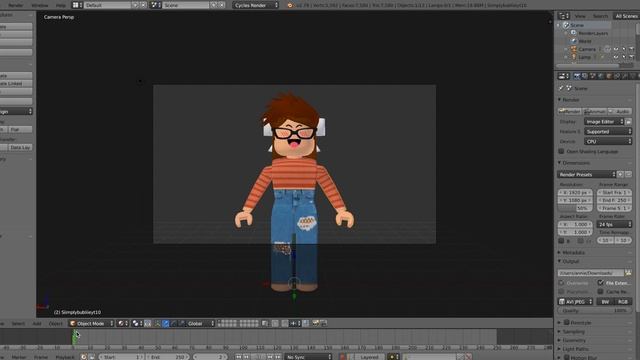Open the World properties tab icon
This screenshot has width=640, height=360.
click(x=601, y=76)
